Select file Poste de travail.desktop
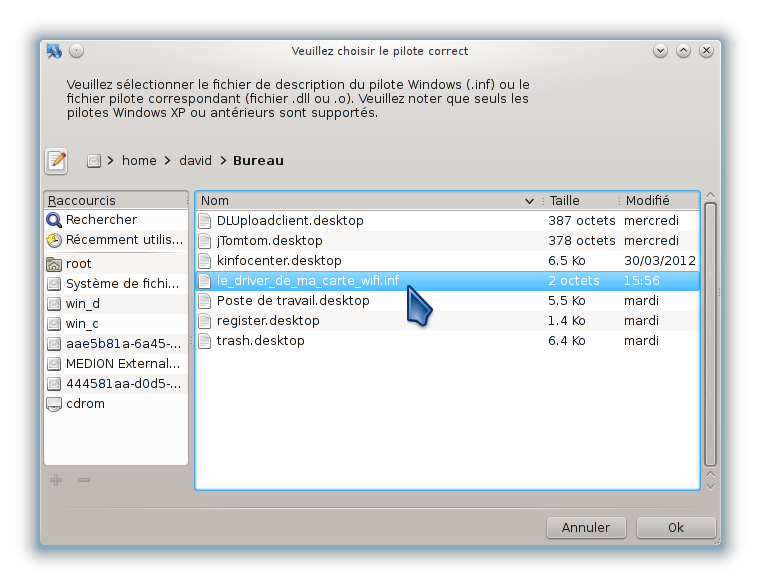The width and height of the screenshot is (761, 585). tap(447, 301)
